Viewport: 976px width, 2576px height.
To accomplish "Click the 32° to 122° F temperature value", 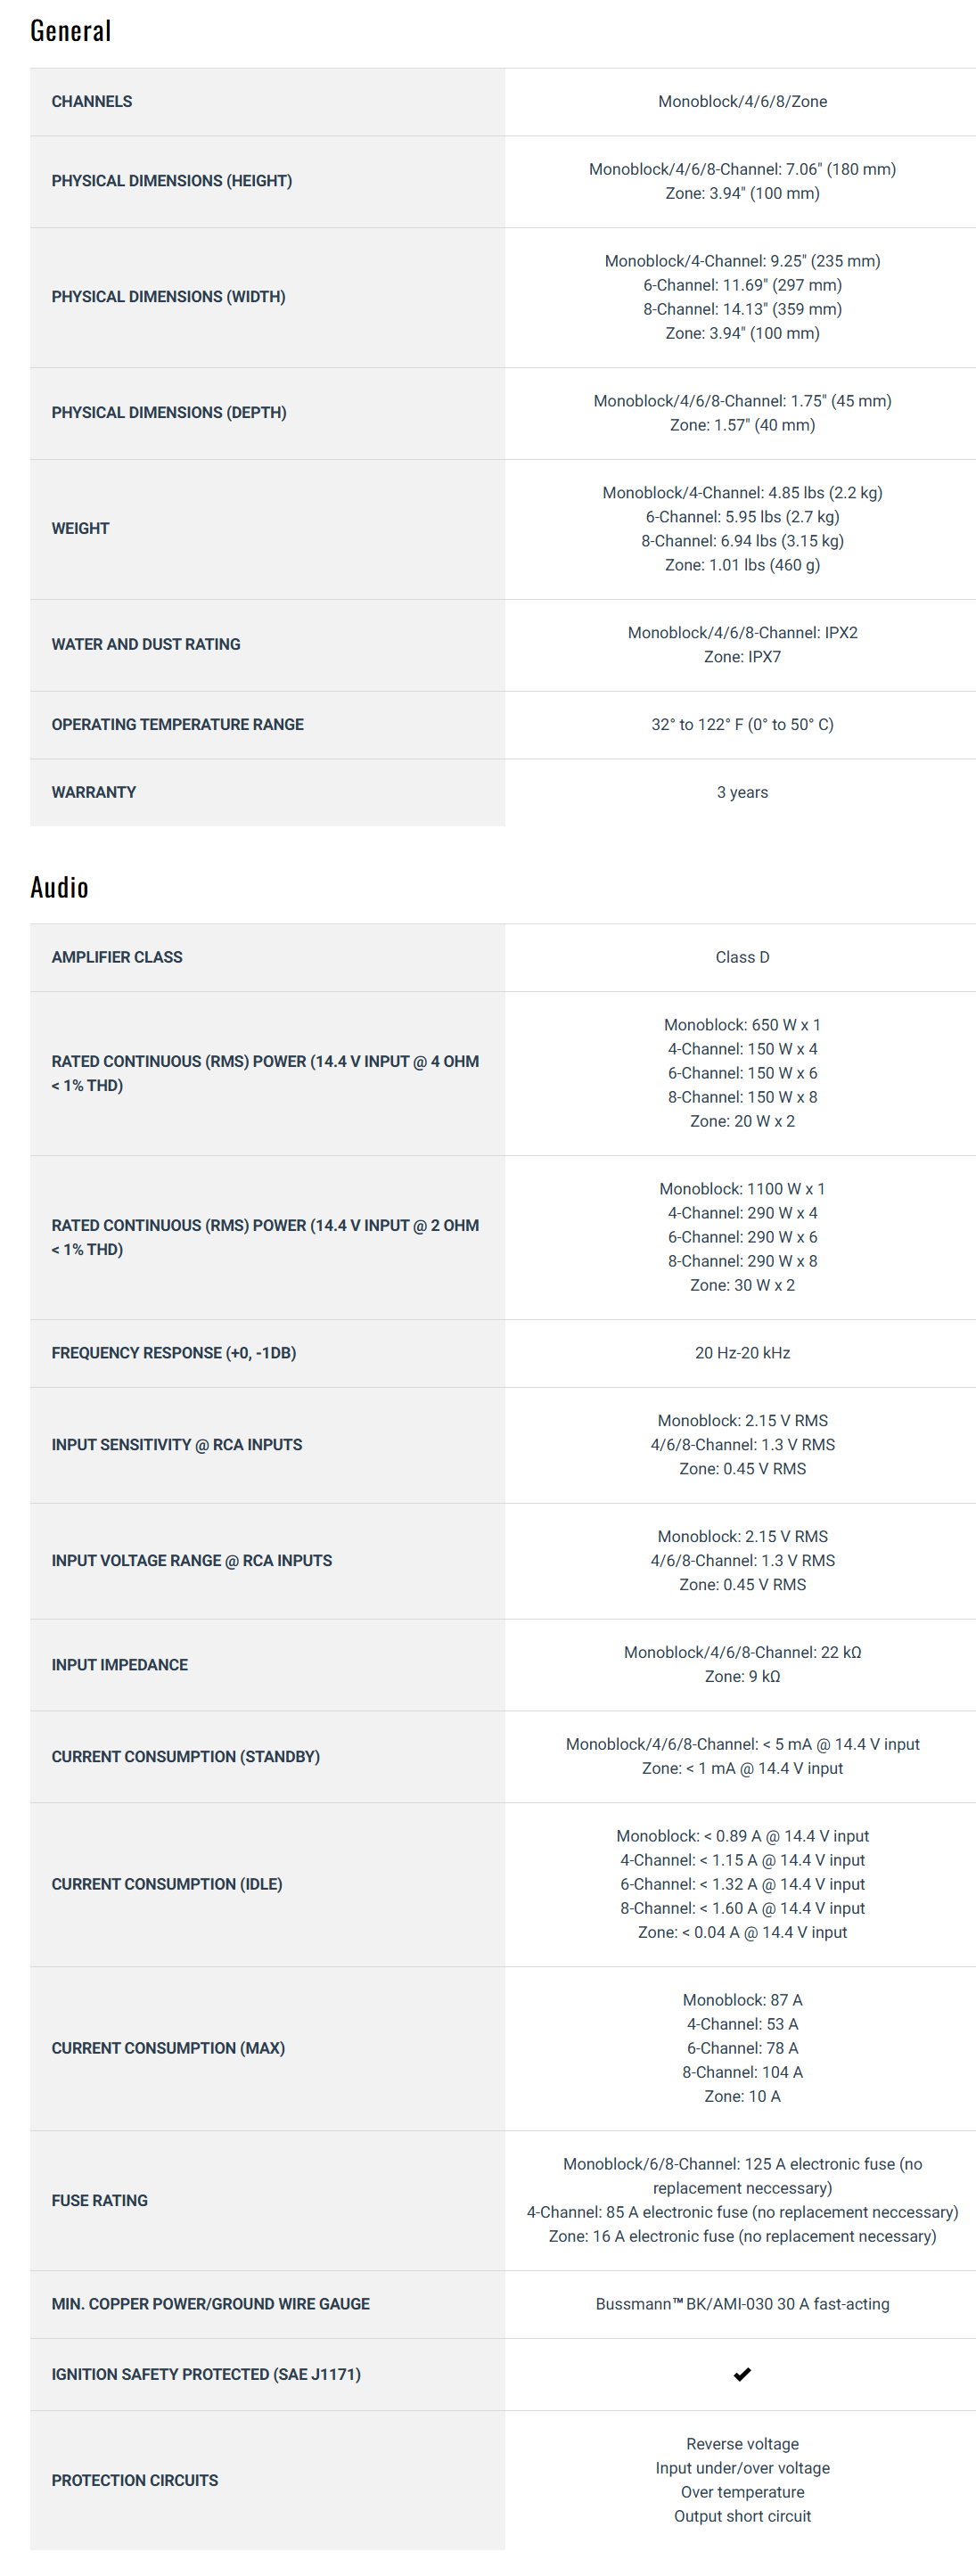I will point(742,725).
